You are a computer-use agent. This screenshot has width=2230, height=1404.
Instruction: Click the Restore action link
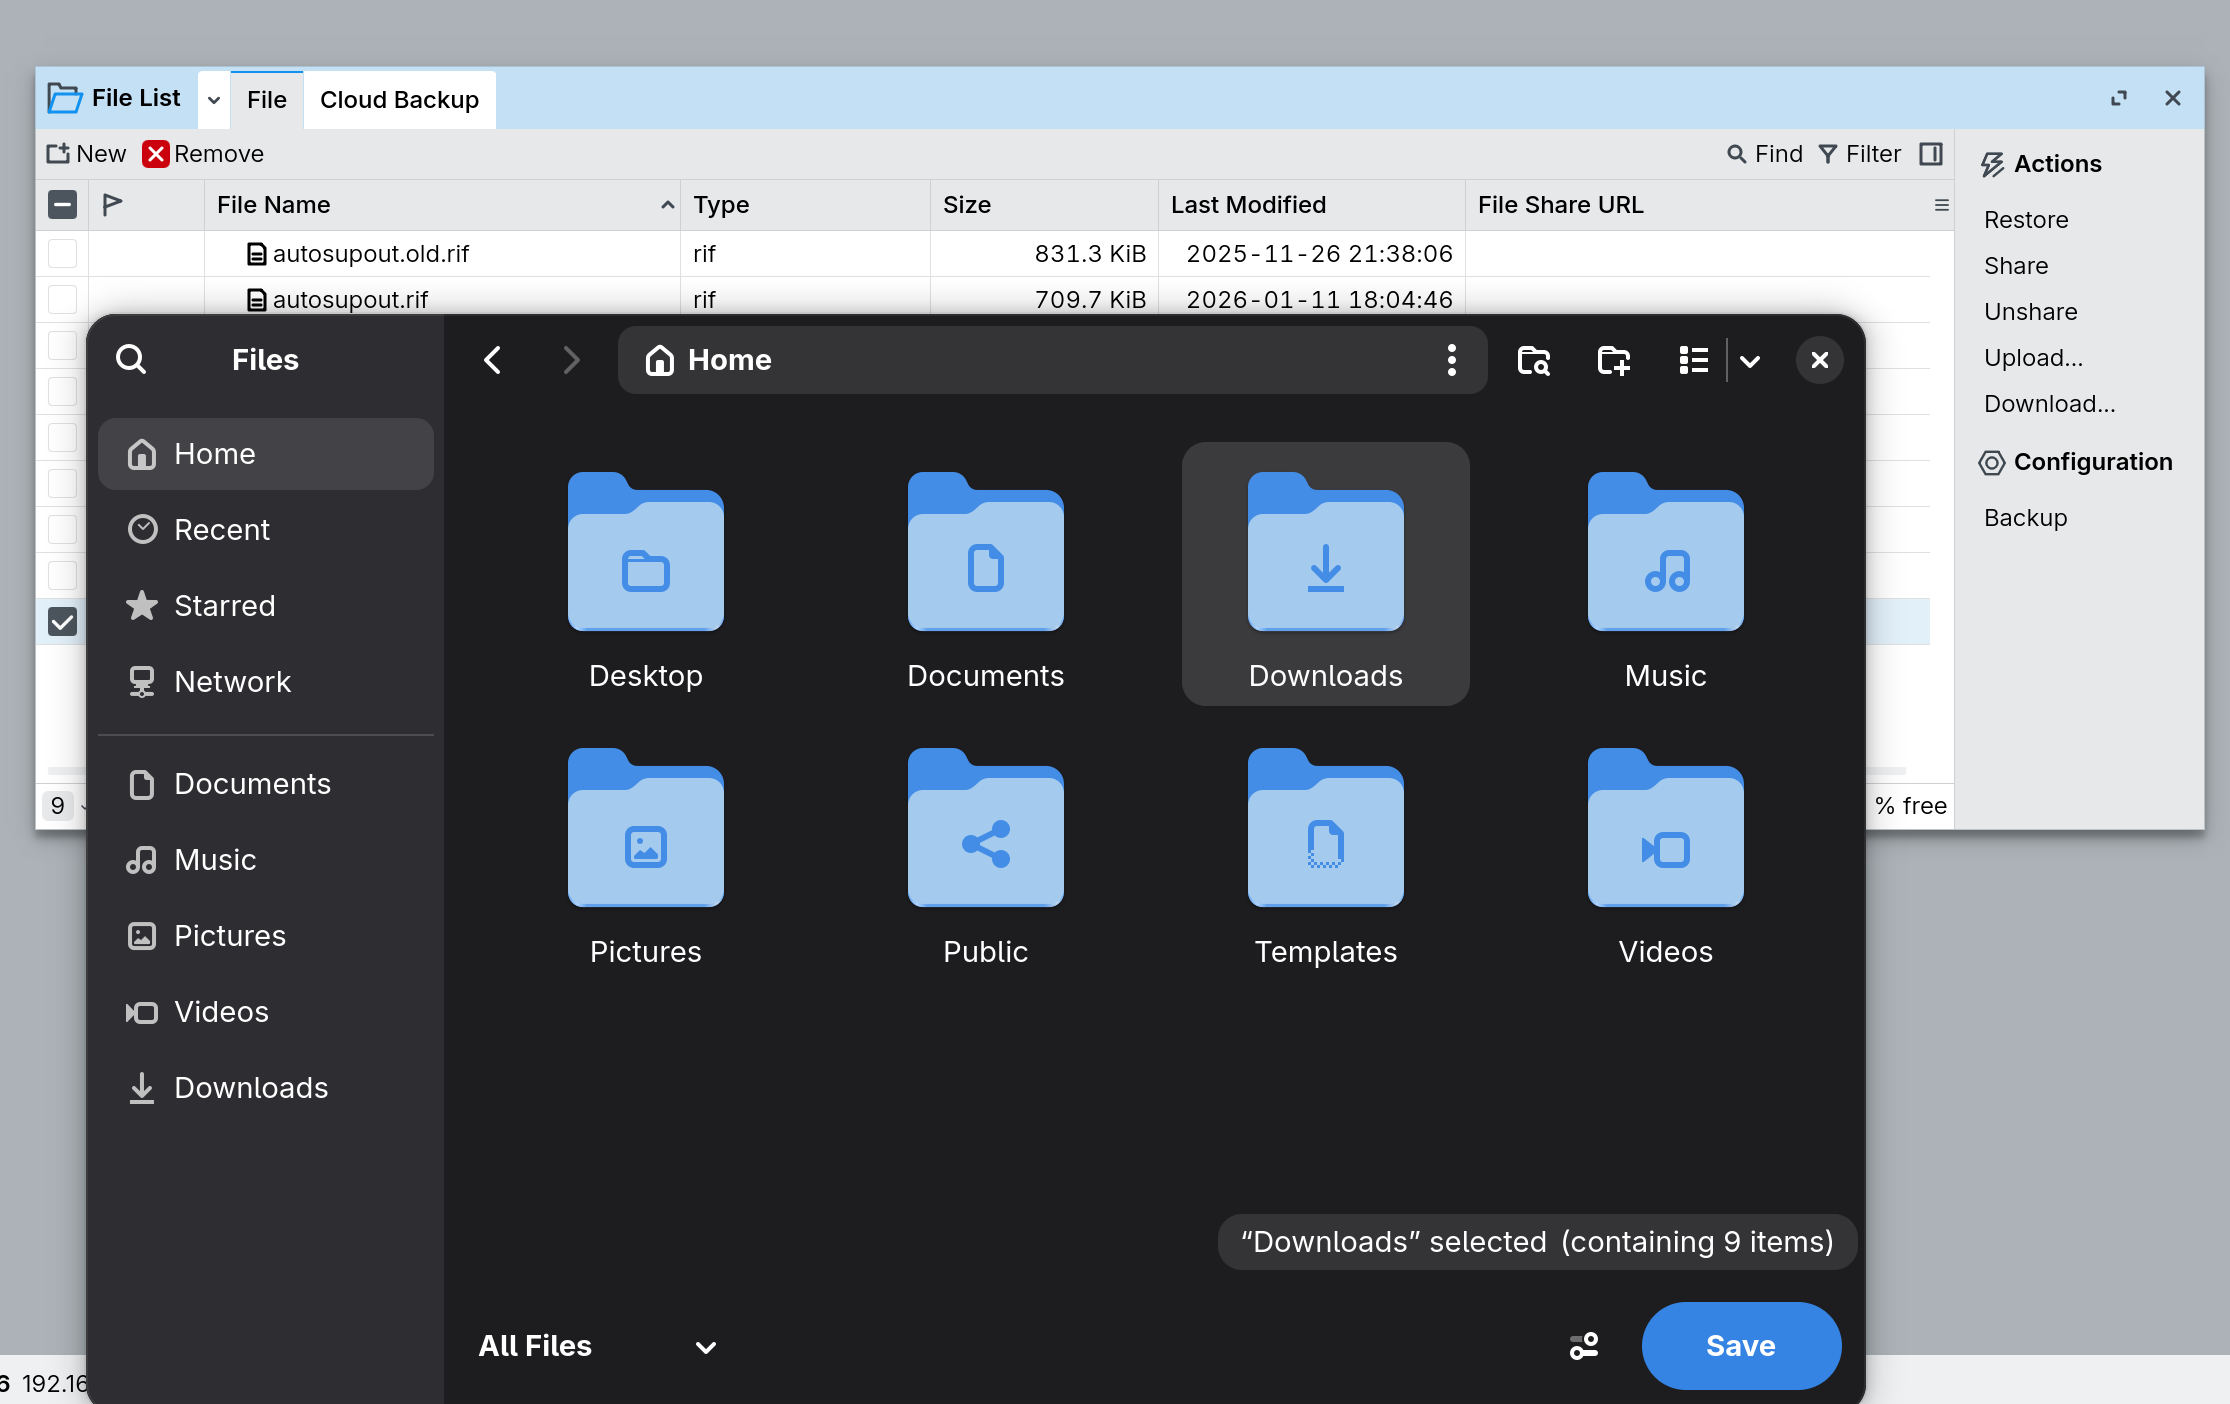tap(2026, 220)
